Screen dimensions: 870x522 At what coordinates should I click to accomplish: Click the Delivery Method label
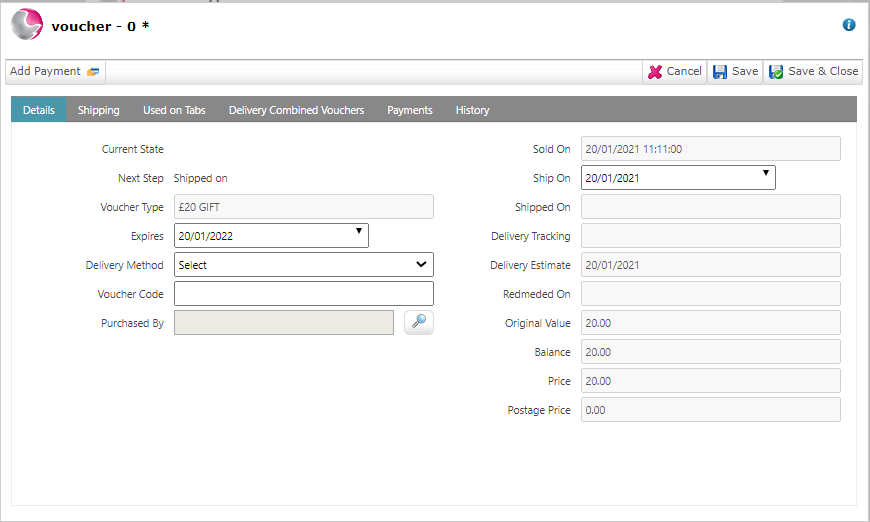click(124, 265)
